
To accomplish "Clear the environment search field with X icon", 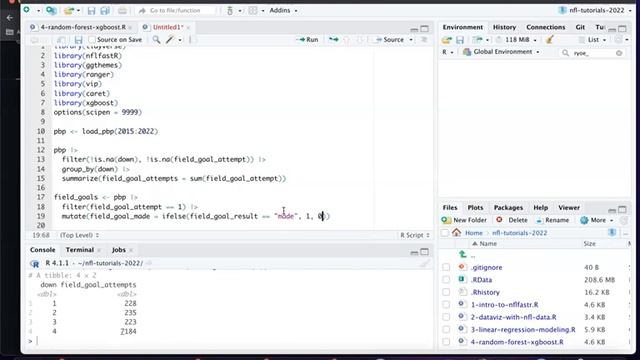I will [x=619, y=53].
